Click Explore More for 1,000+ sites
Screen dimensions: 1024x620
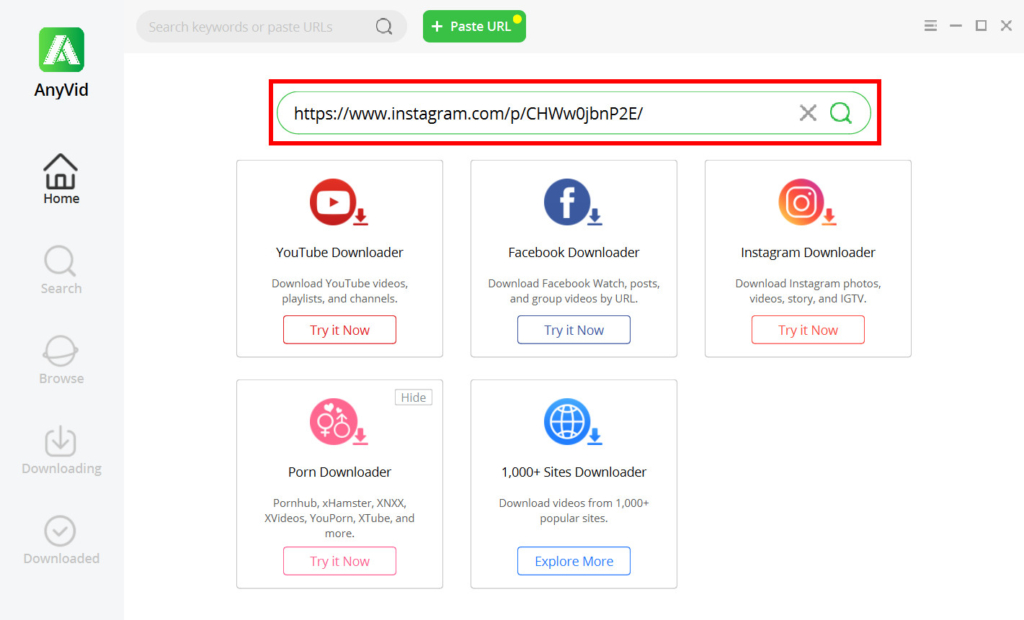tap(573, 561)
